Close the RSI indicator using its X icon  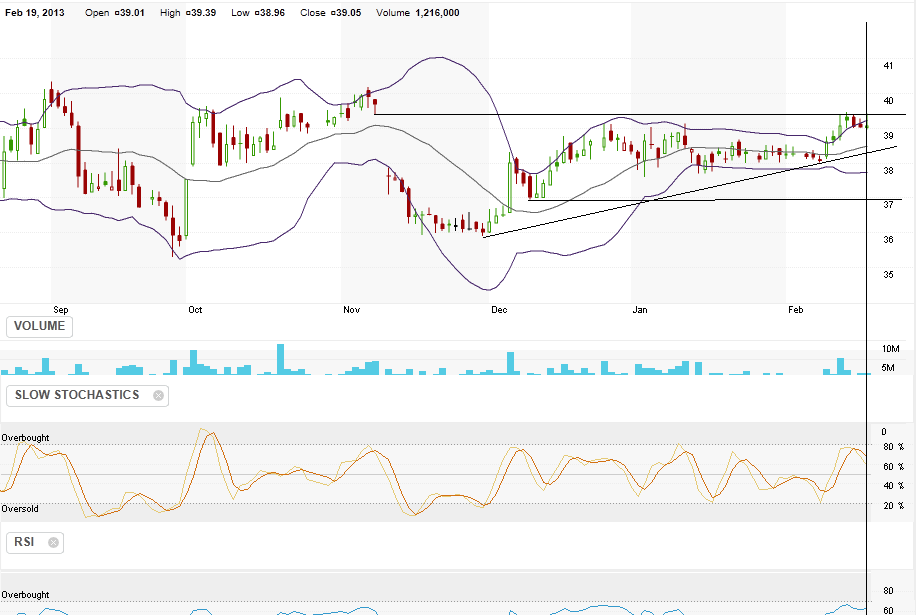pos(53,543)
